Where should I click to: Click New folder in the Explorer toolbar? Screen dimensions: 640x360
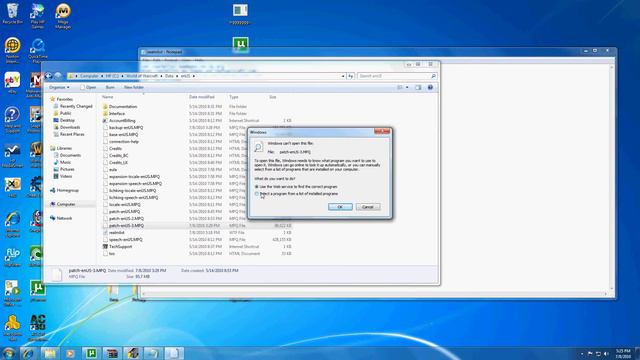[133, 87]
